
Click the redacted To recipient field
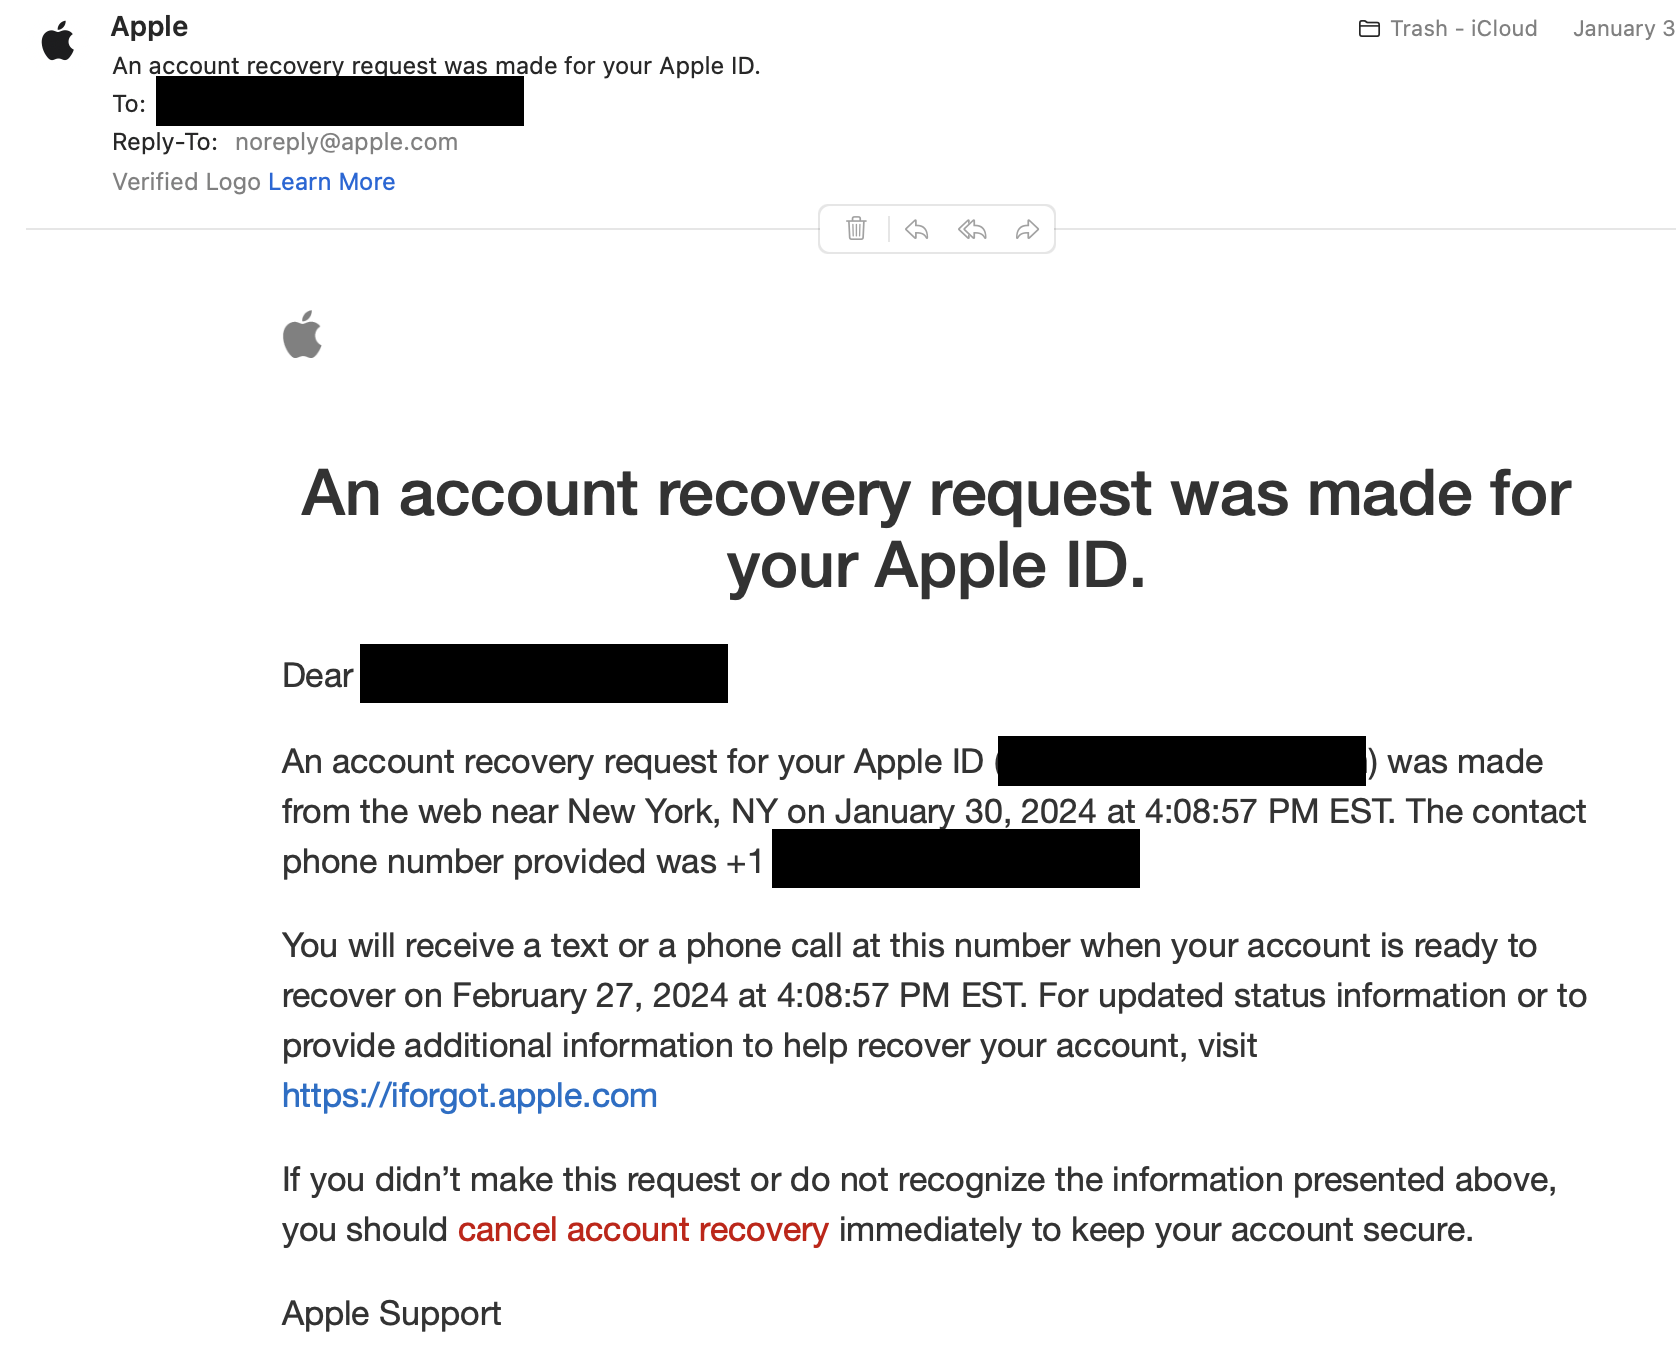coord(340,102)
